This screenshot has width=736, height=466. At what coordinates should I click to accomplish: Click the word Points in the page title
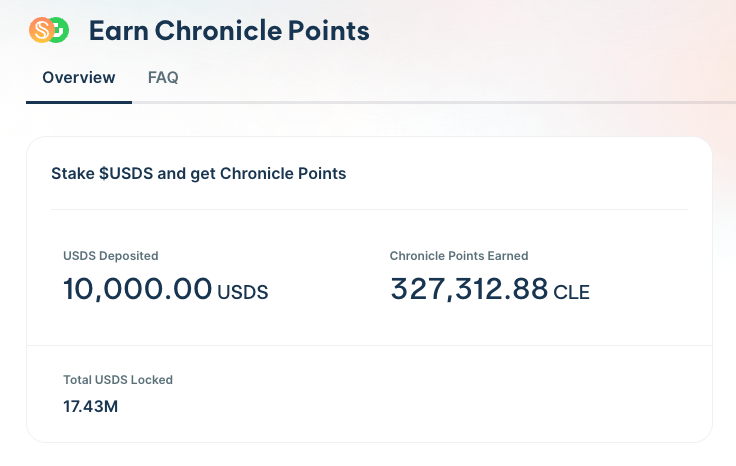click(331, 31)
